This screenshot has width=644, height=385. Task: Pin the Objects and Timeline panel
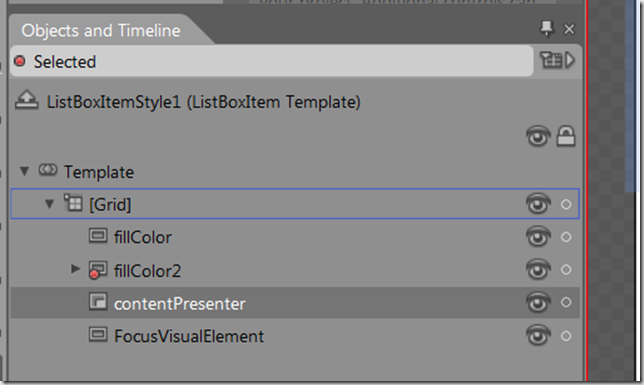coord(547,29)
